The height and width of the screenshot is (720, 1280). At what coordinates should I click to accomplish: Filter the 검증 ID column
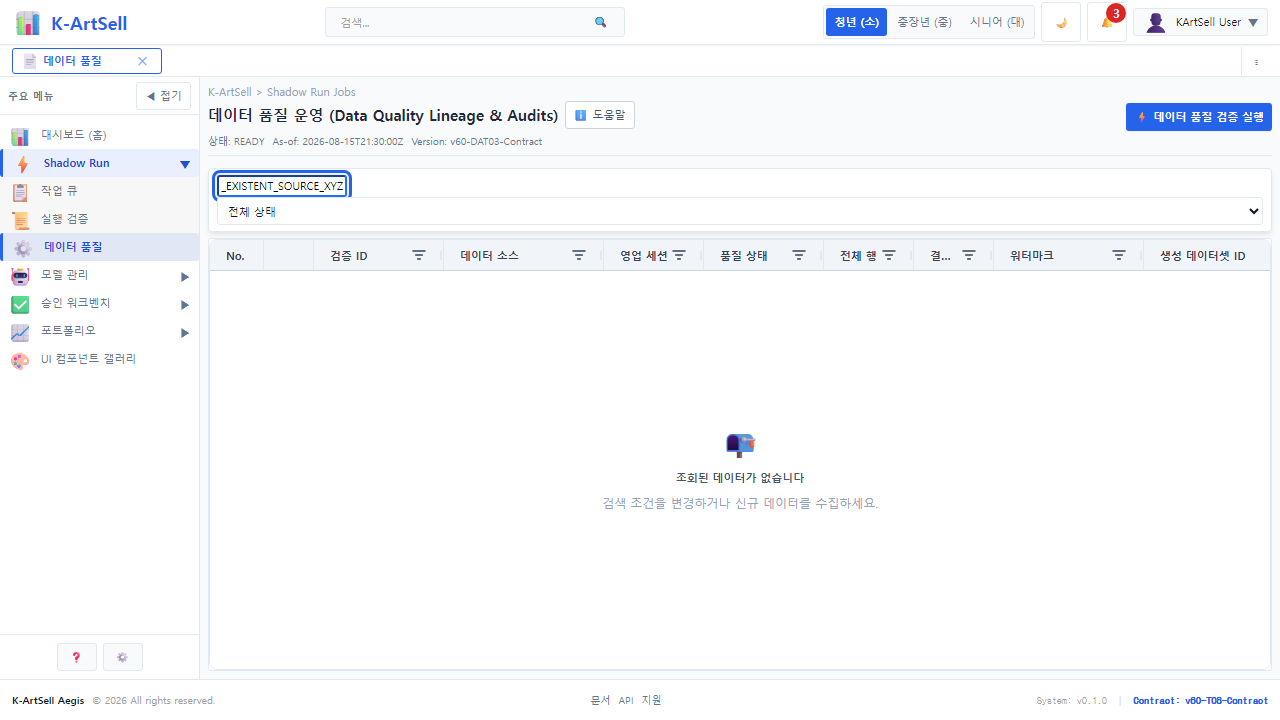(x=419, y=255)
